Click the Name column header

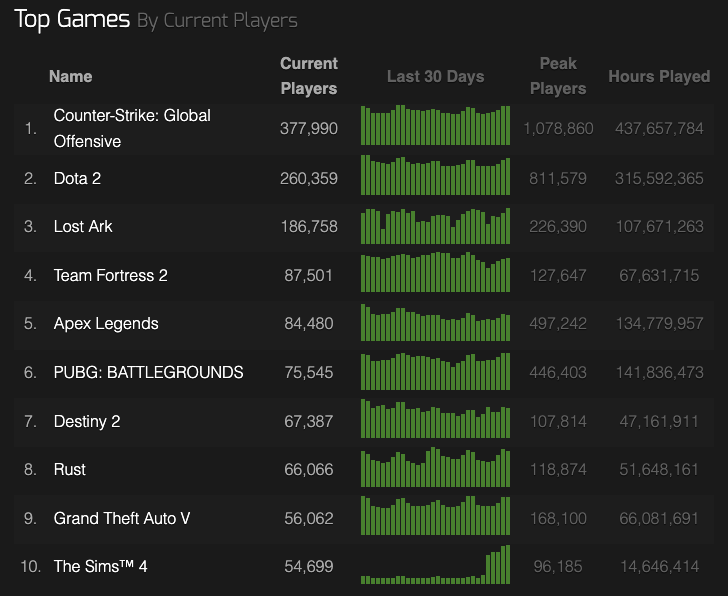tap(71, 76)
